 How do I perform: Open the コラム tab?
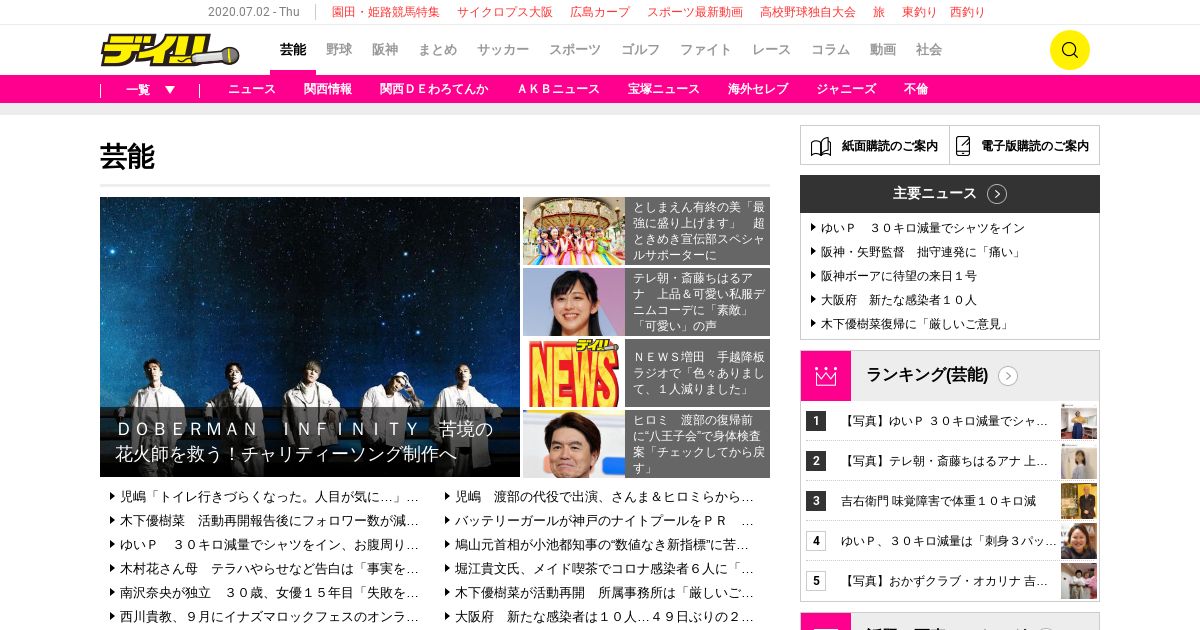[830, 50]
